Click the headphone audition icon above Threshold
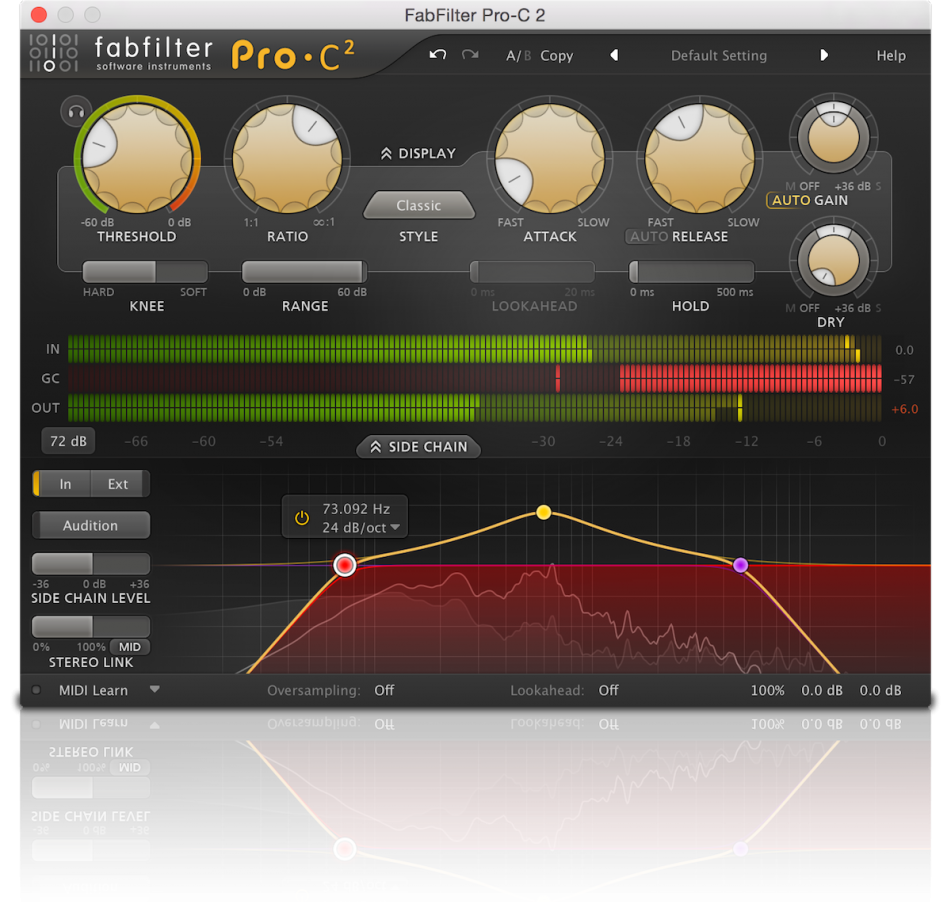 pos(75,111)
